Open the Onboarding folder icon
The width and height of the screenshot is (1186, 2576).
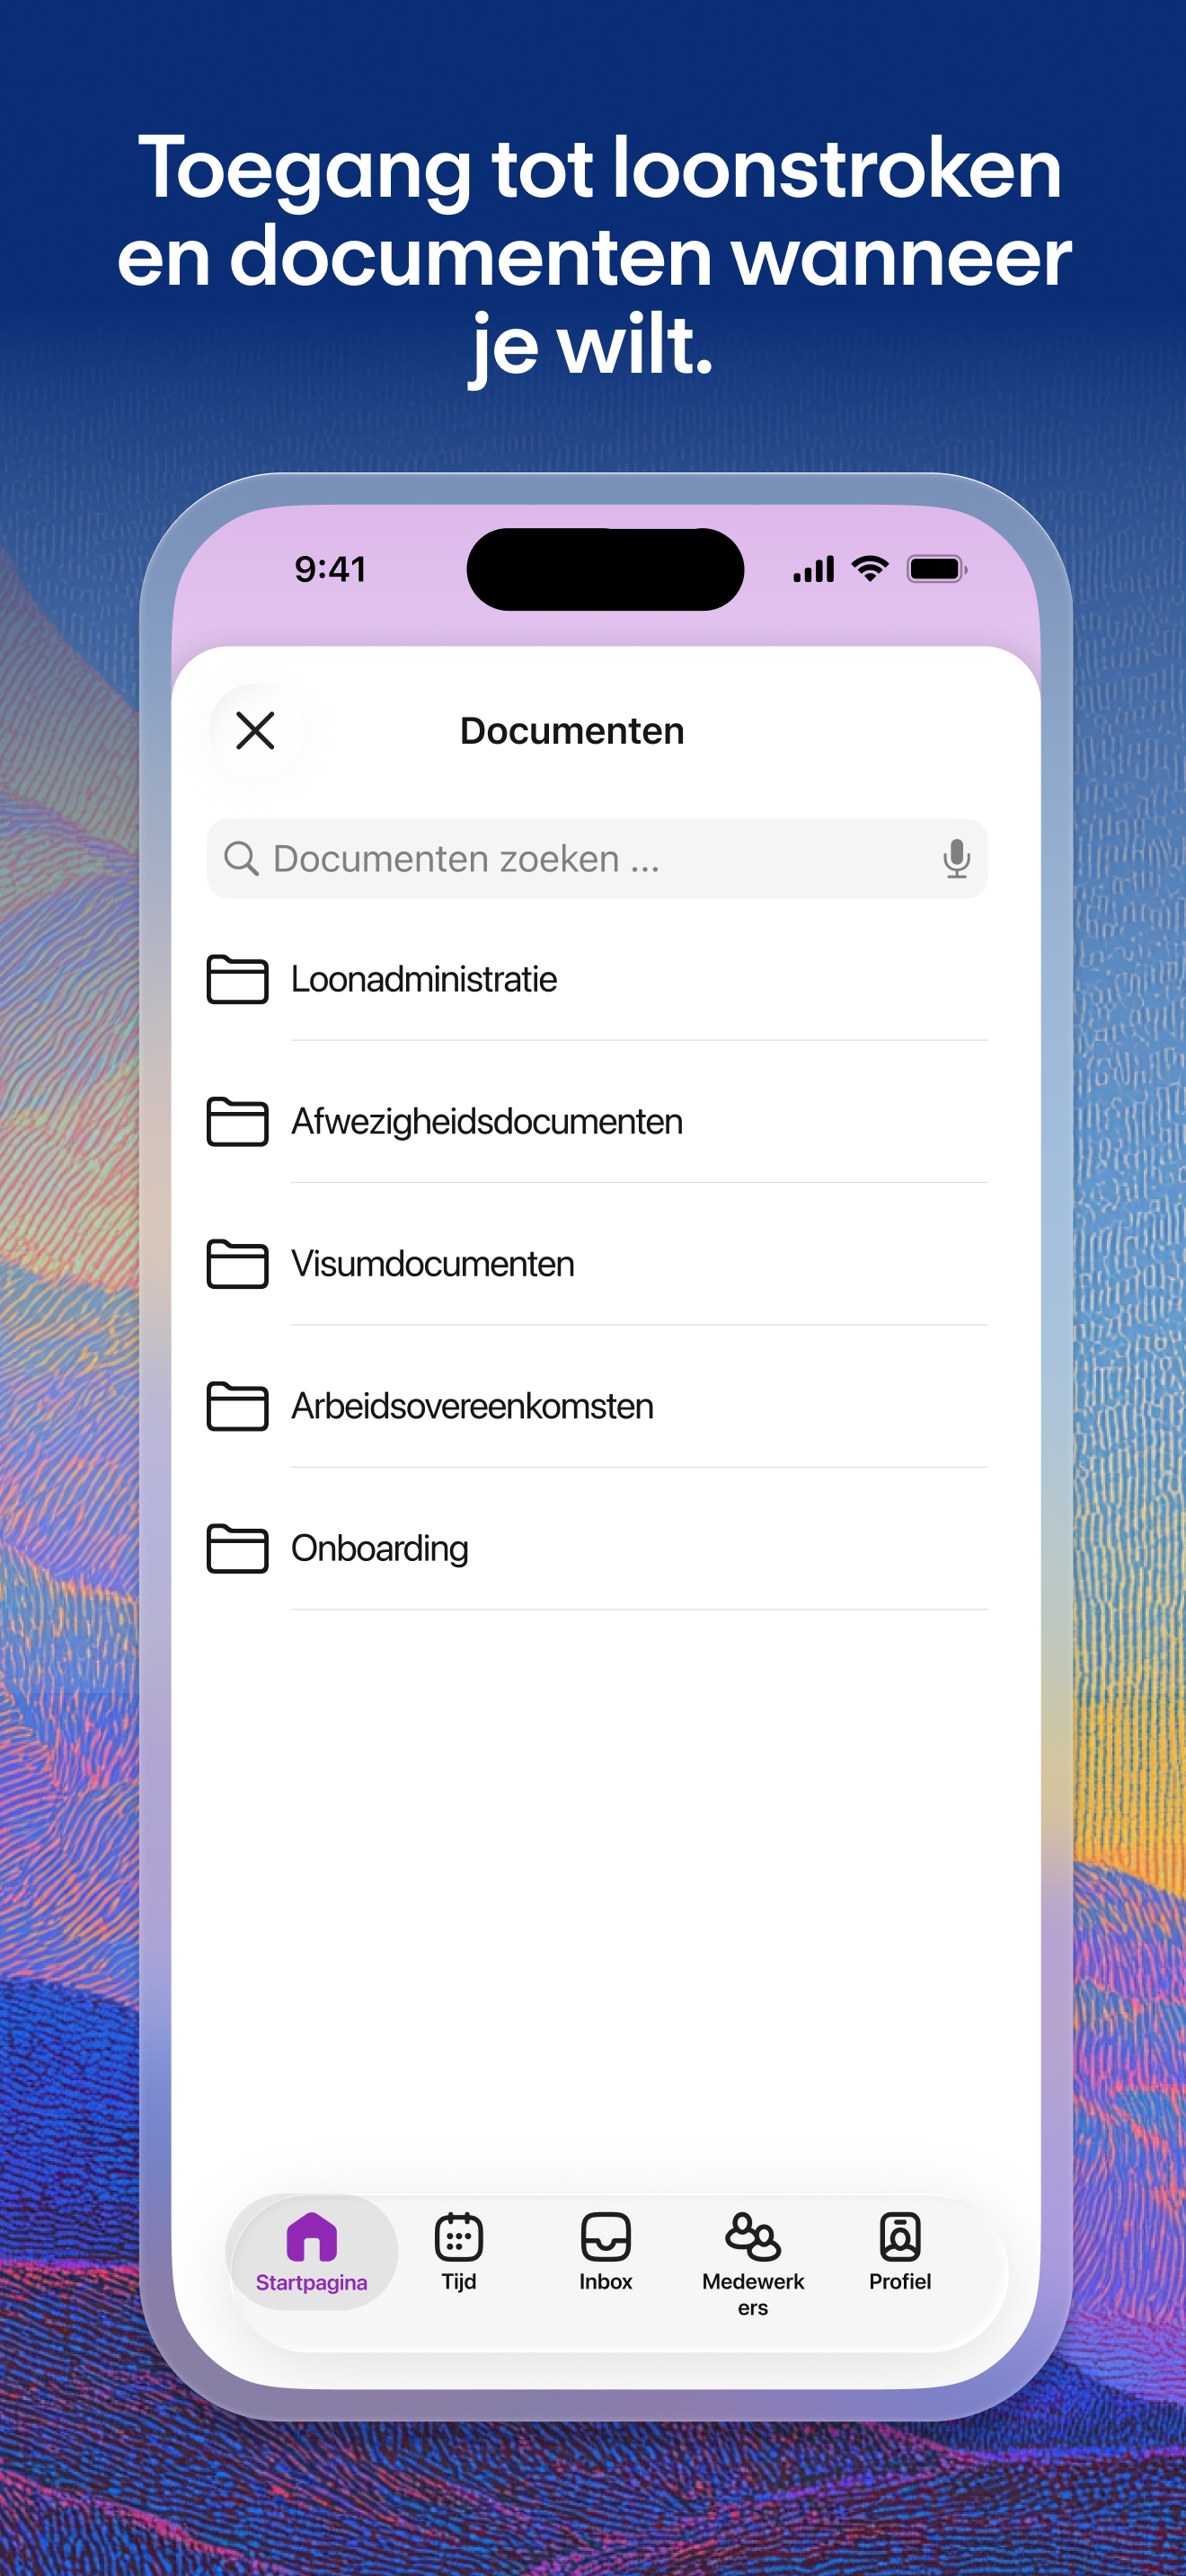click(237, 1548)
